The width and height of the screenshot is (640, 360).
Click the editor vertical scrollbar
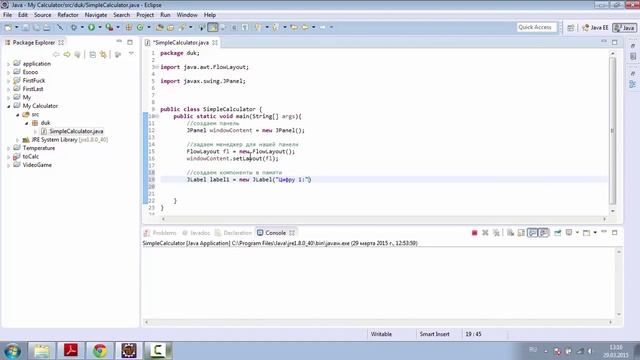coord(612,131)
